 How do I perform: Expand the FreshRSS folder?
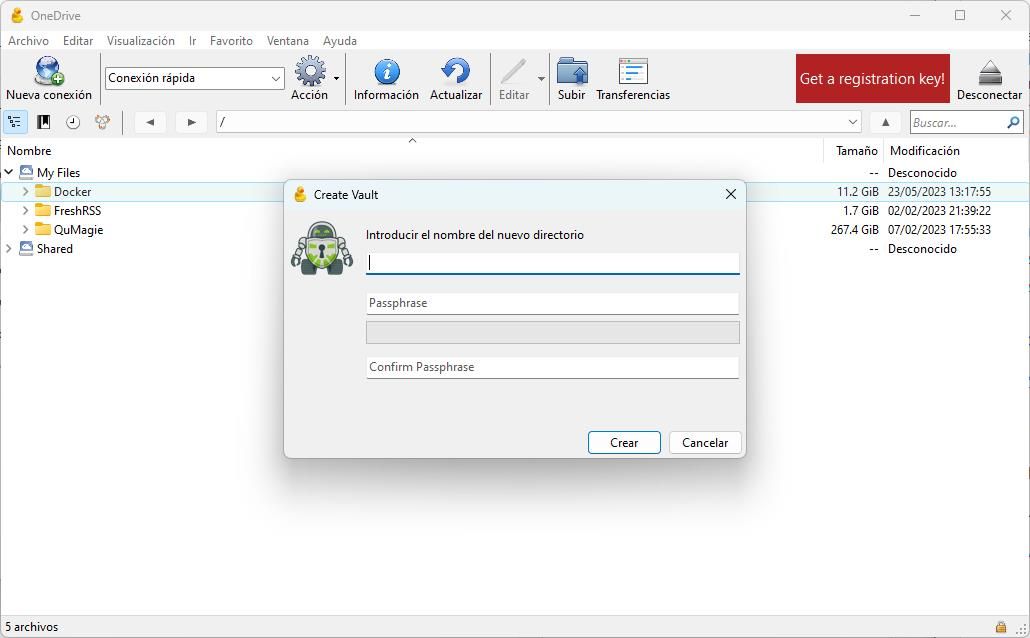[x=25, y=210]
